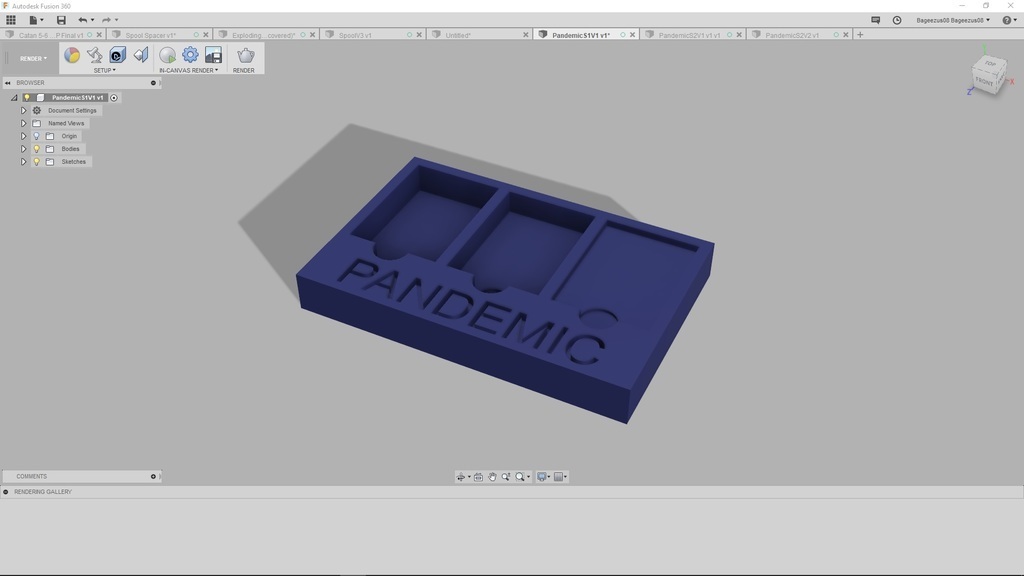Image resolution: width=1024 pixels, height=576 pixels.
Task: Open the File menu document icon
Action: 33,20
